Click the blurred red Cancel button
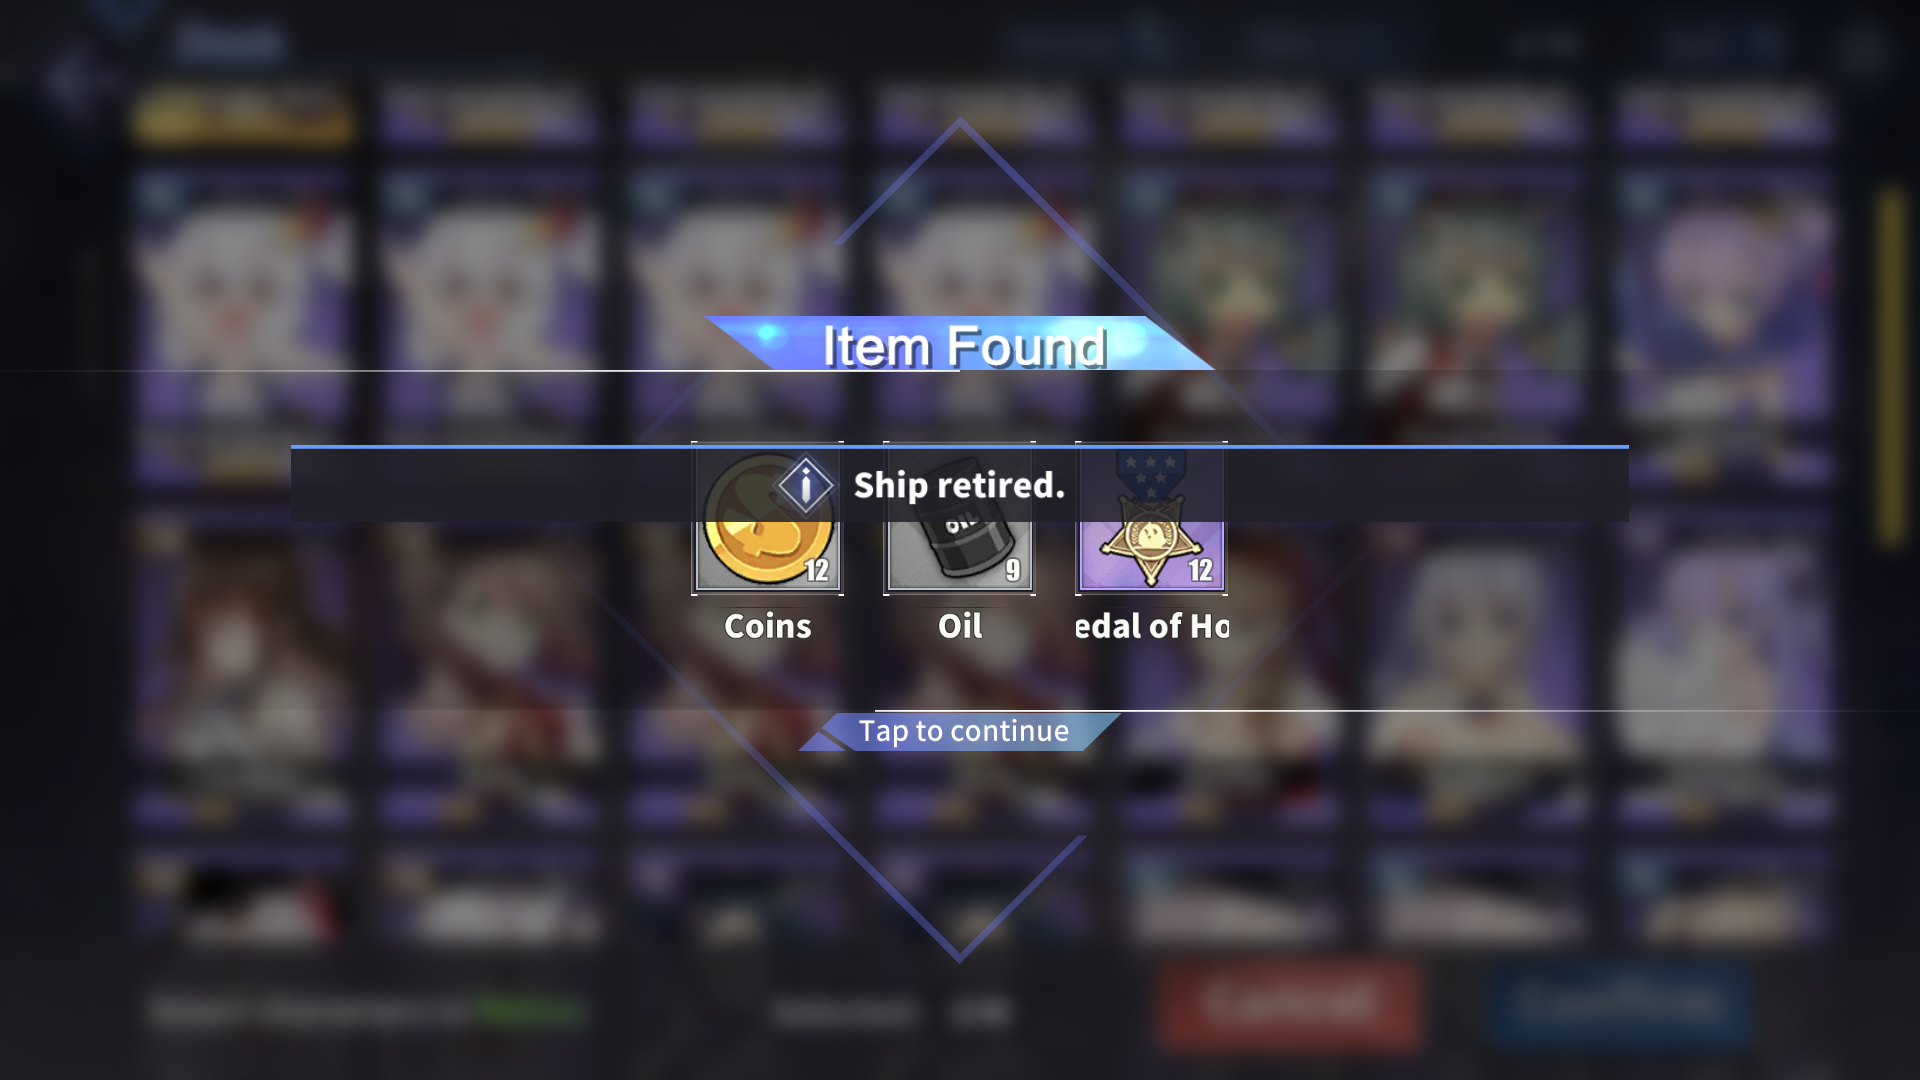The image size is (1920, 1080). click(x=1290, y=1003)
